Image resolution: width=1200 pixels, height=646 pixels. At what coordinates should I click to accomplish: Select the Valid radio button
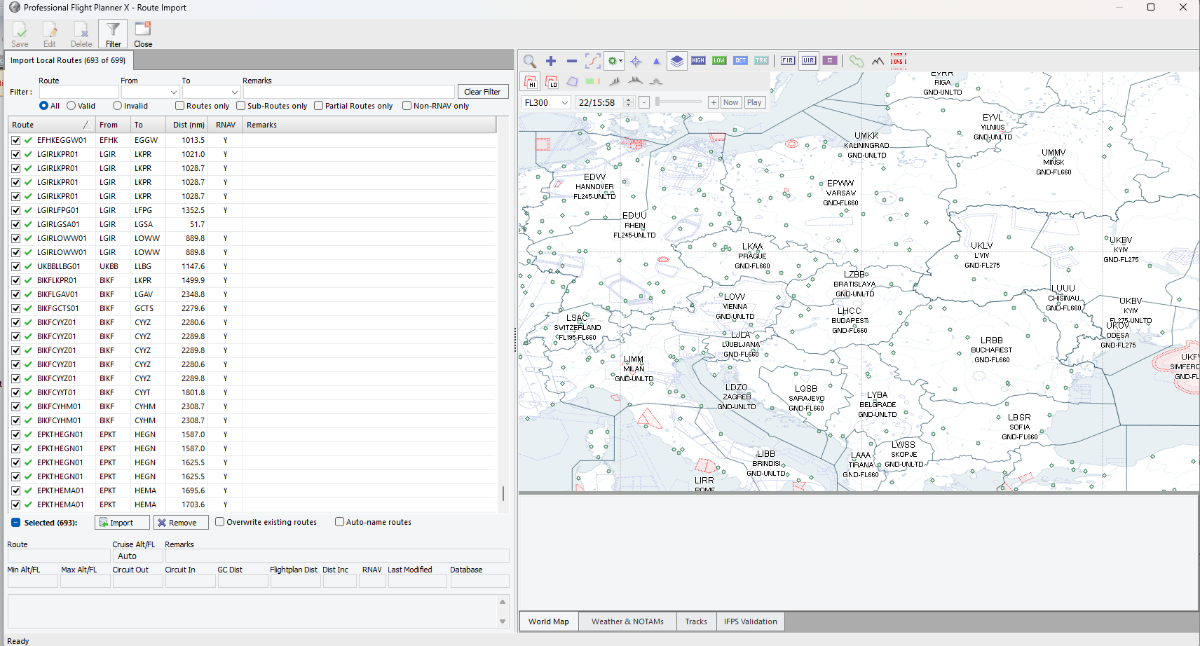pos(71,106)
